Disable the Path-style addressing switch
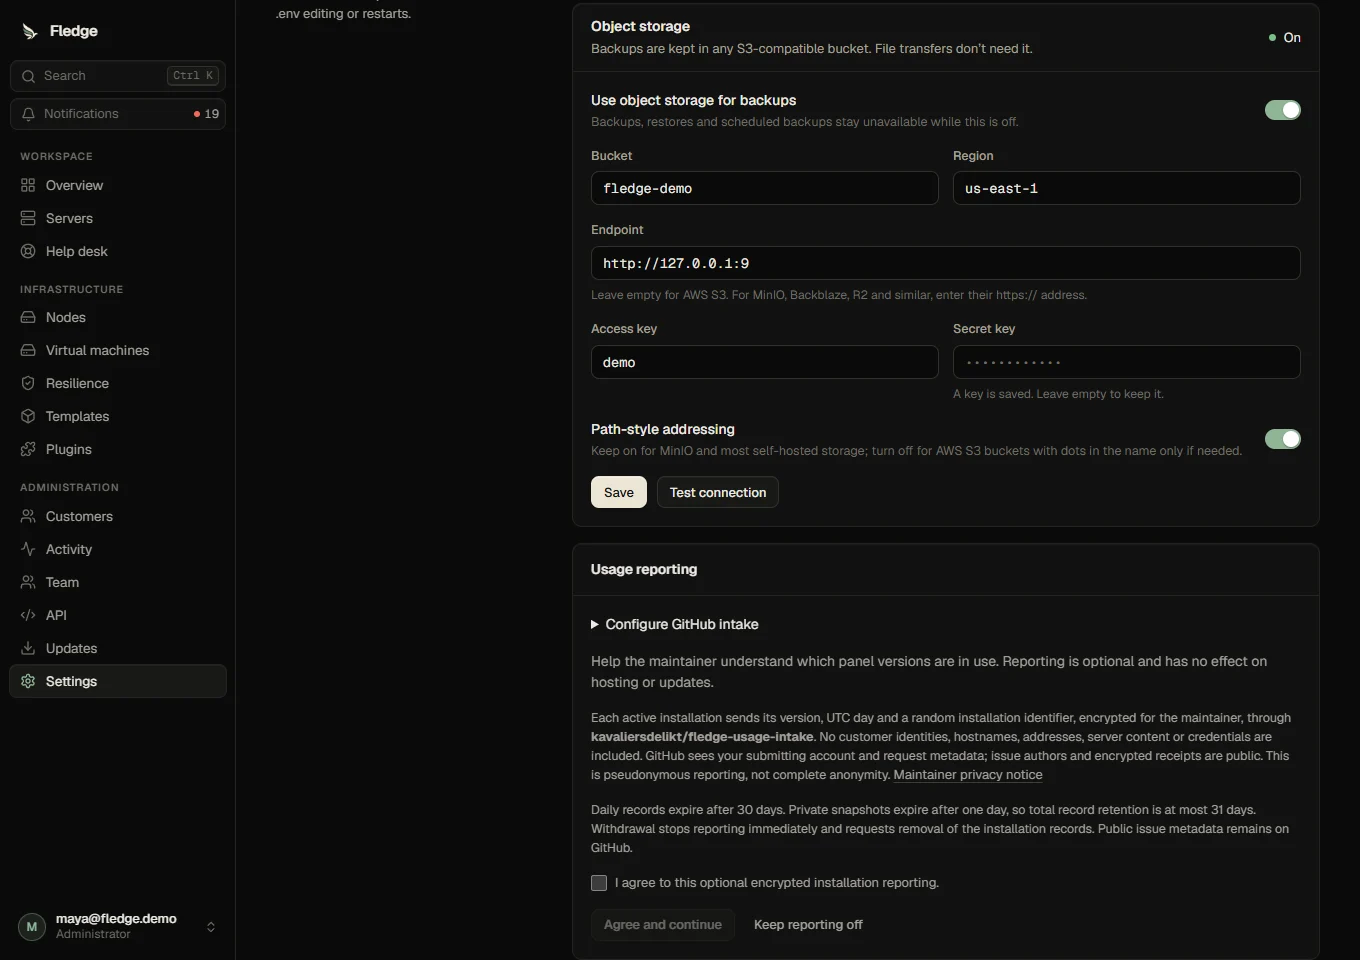This screenshot has height=960, width=1360. pos(1283,439)
